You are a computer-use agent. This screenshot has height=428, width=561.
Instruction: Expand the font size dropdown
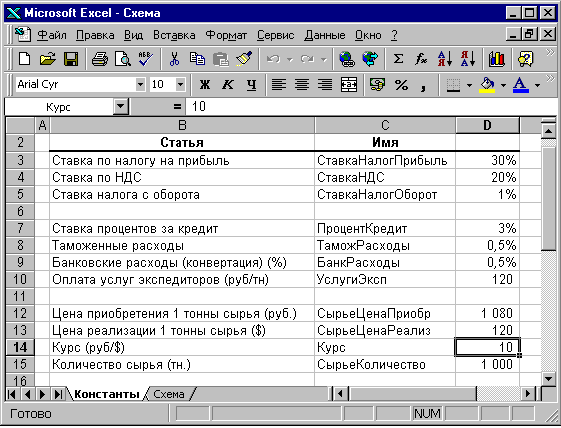pos(180,85)
